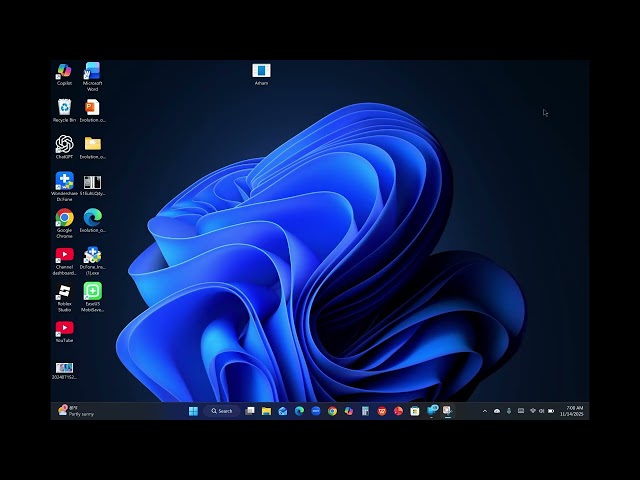Open the Channel dashboard shortcut
The width and height of the screenshot is (640, 480).
coord(64,255)
